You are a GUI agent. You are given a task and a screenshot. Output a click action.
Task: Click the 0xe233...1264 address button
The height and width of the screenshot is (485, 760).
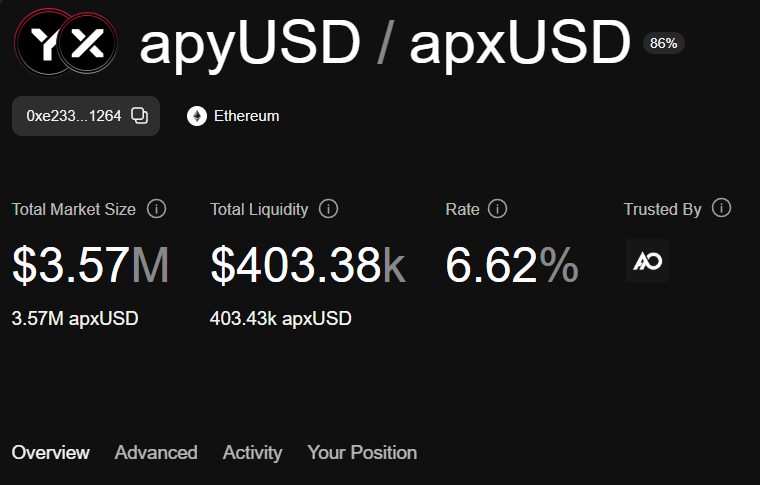click(x=74, y=116)
